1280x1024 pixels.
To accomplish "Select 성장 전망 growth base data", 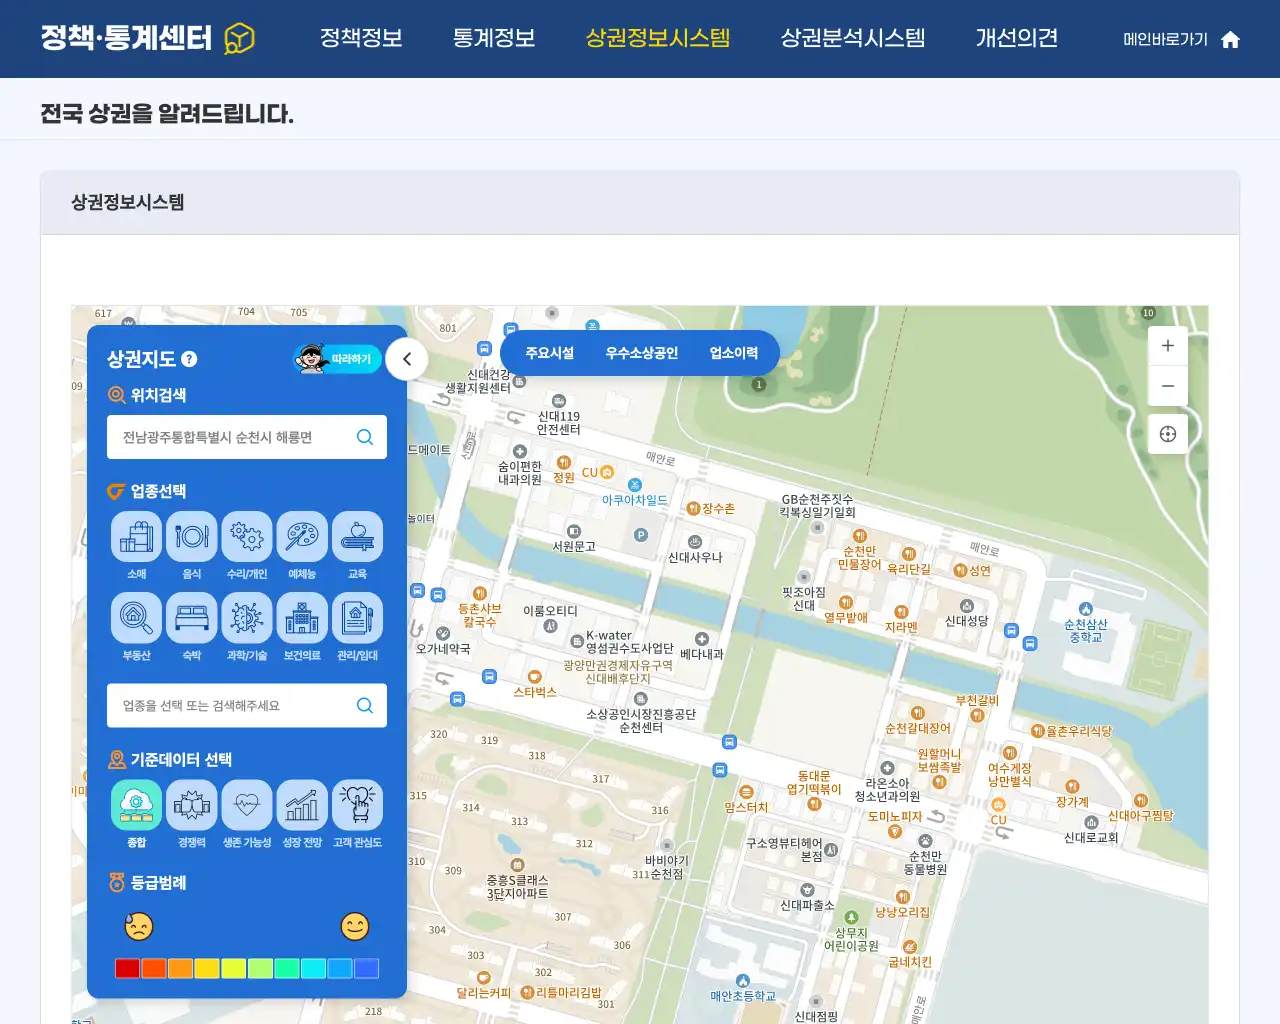I will (302, 805).
